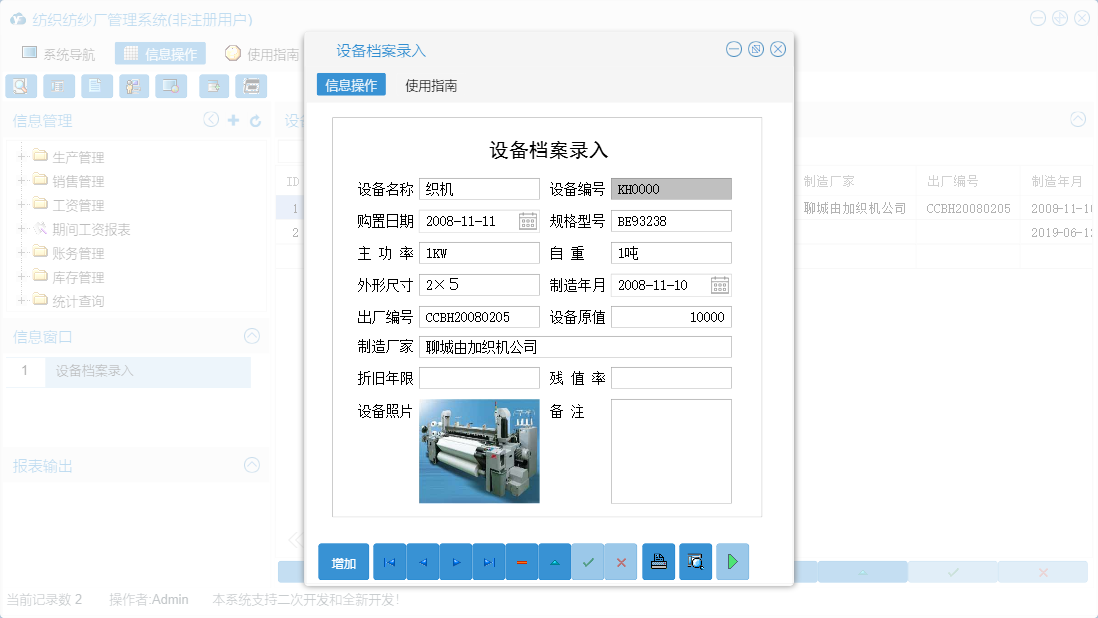Open the print icon in the record toolbar

click(x=658, y=561)
